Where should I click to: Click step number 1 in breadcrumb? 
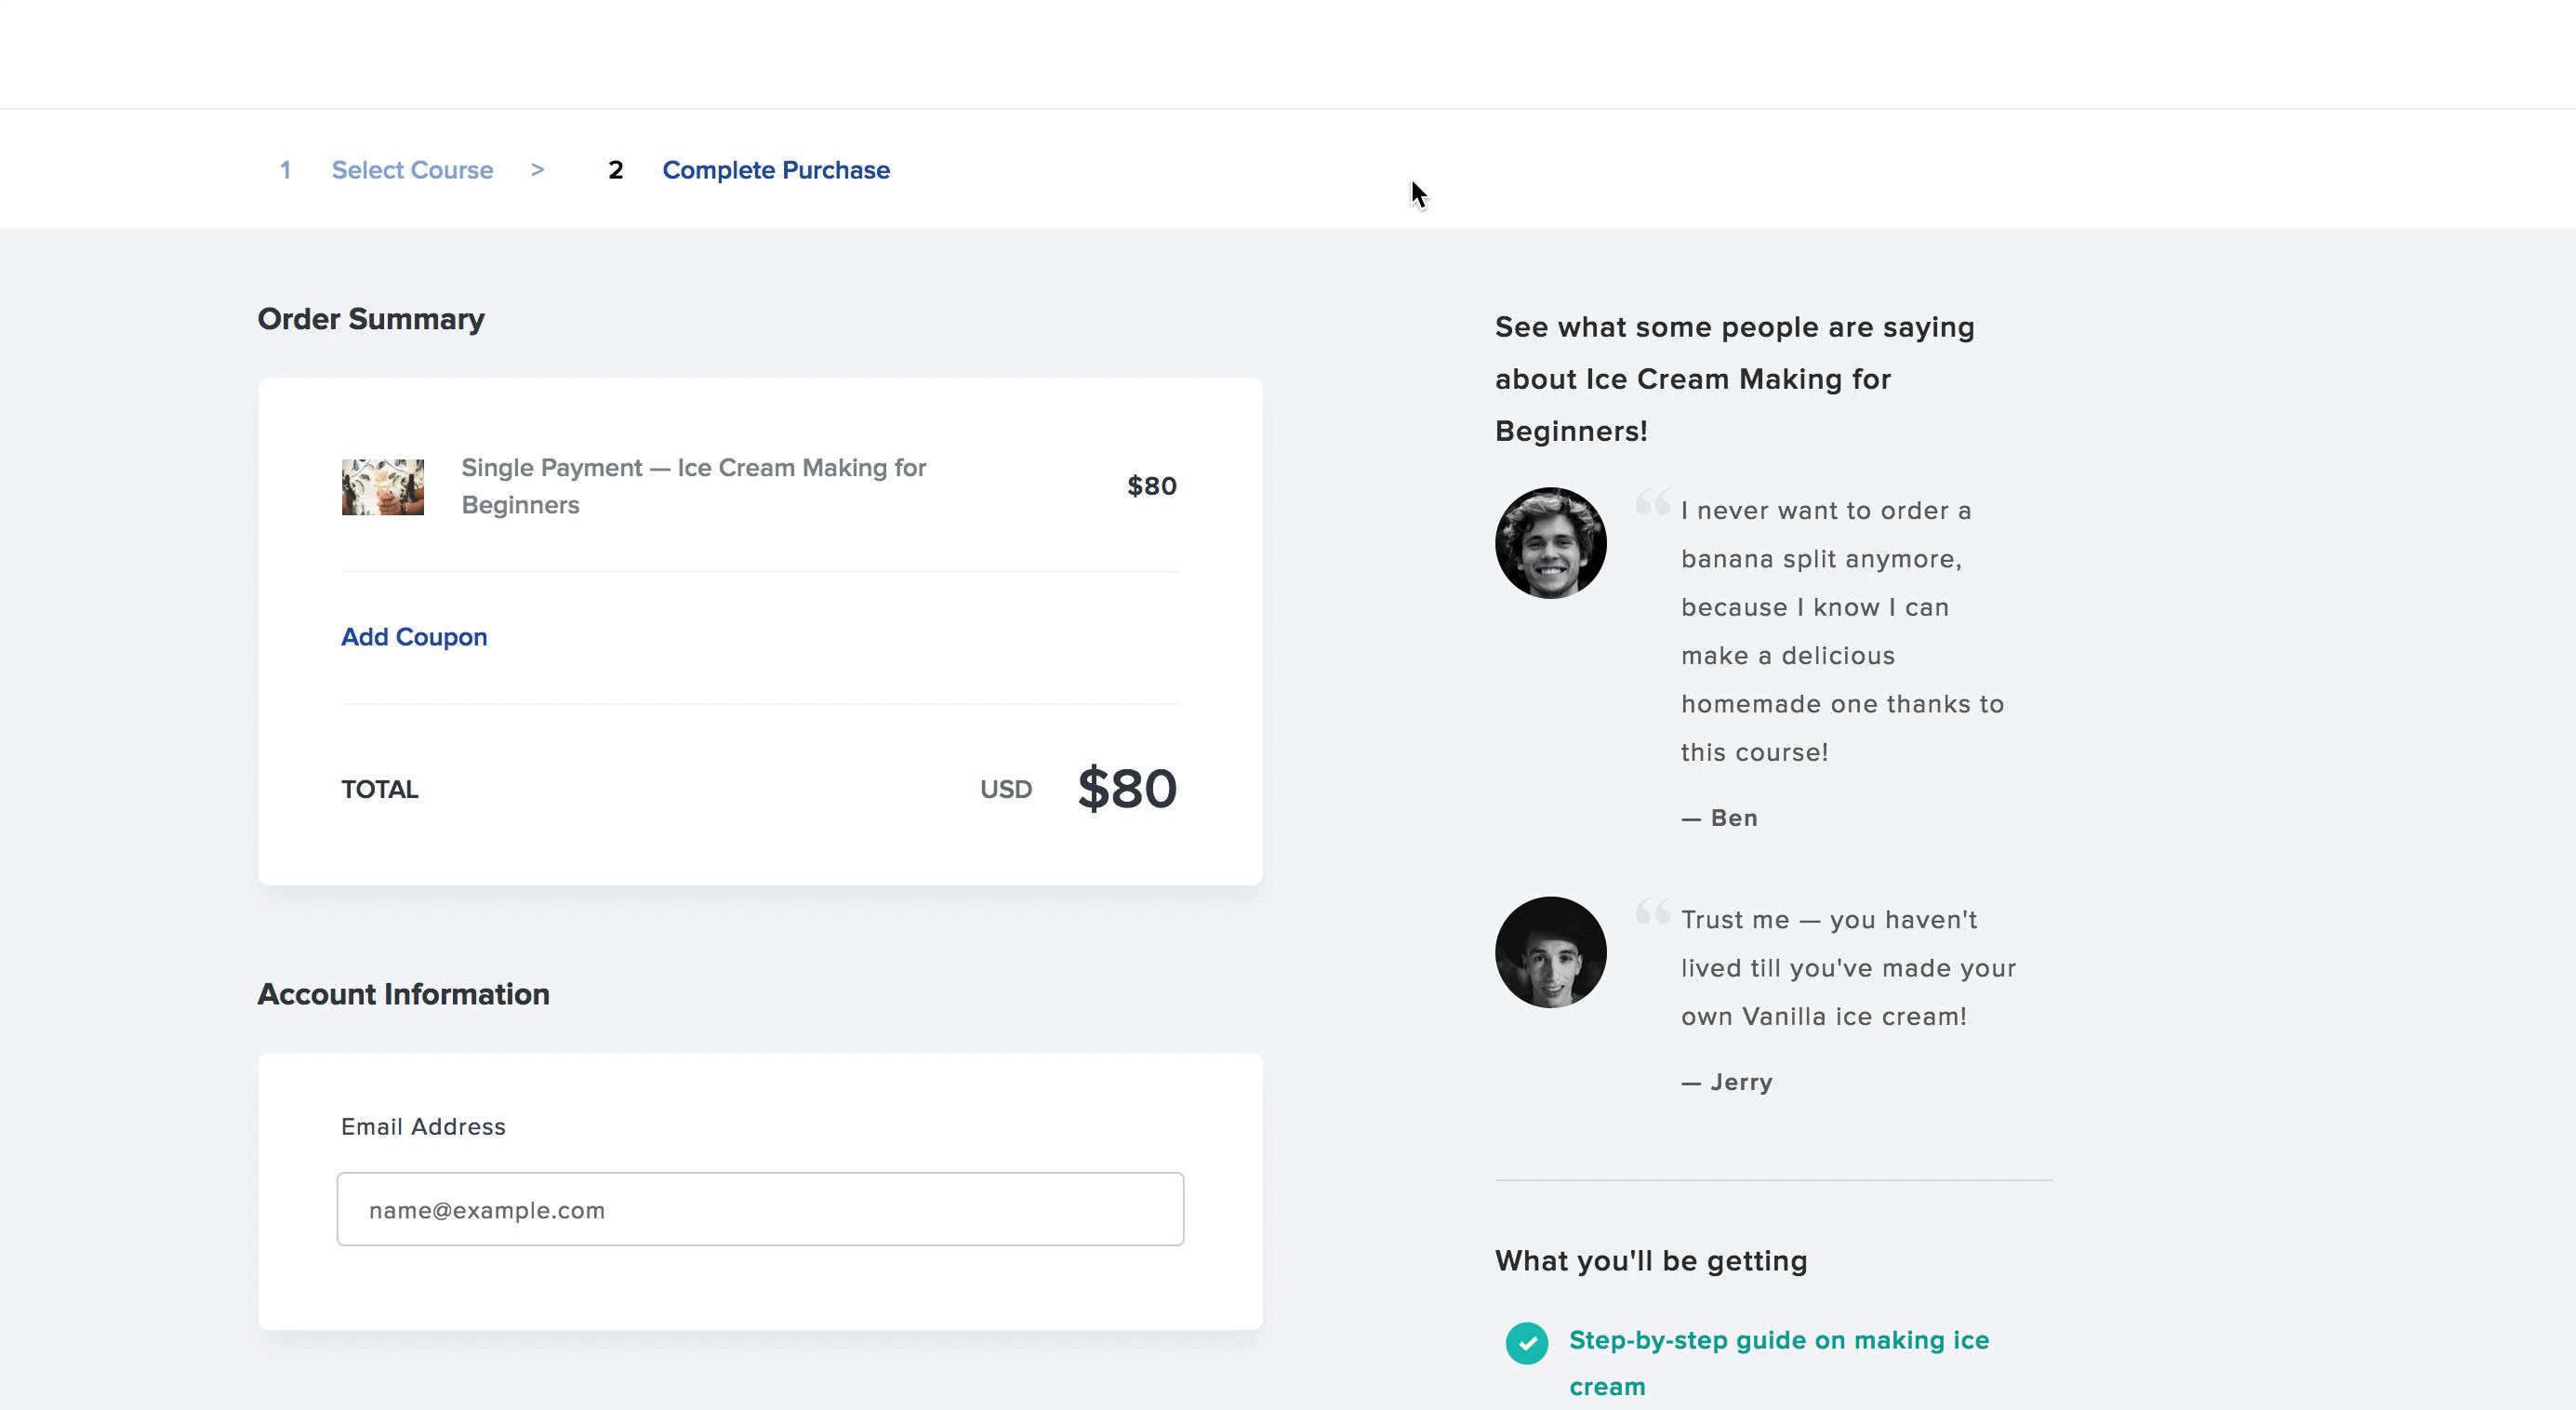[x=285, y=170]
